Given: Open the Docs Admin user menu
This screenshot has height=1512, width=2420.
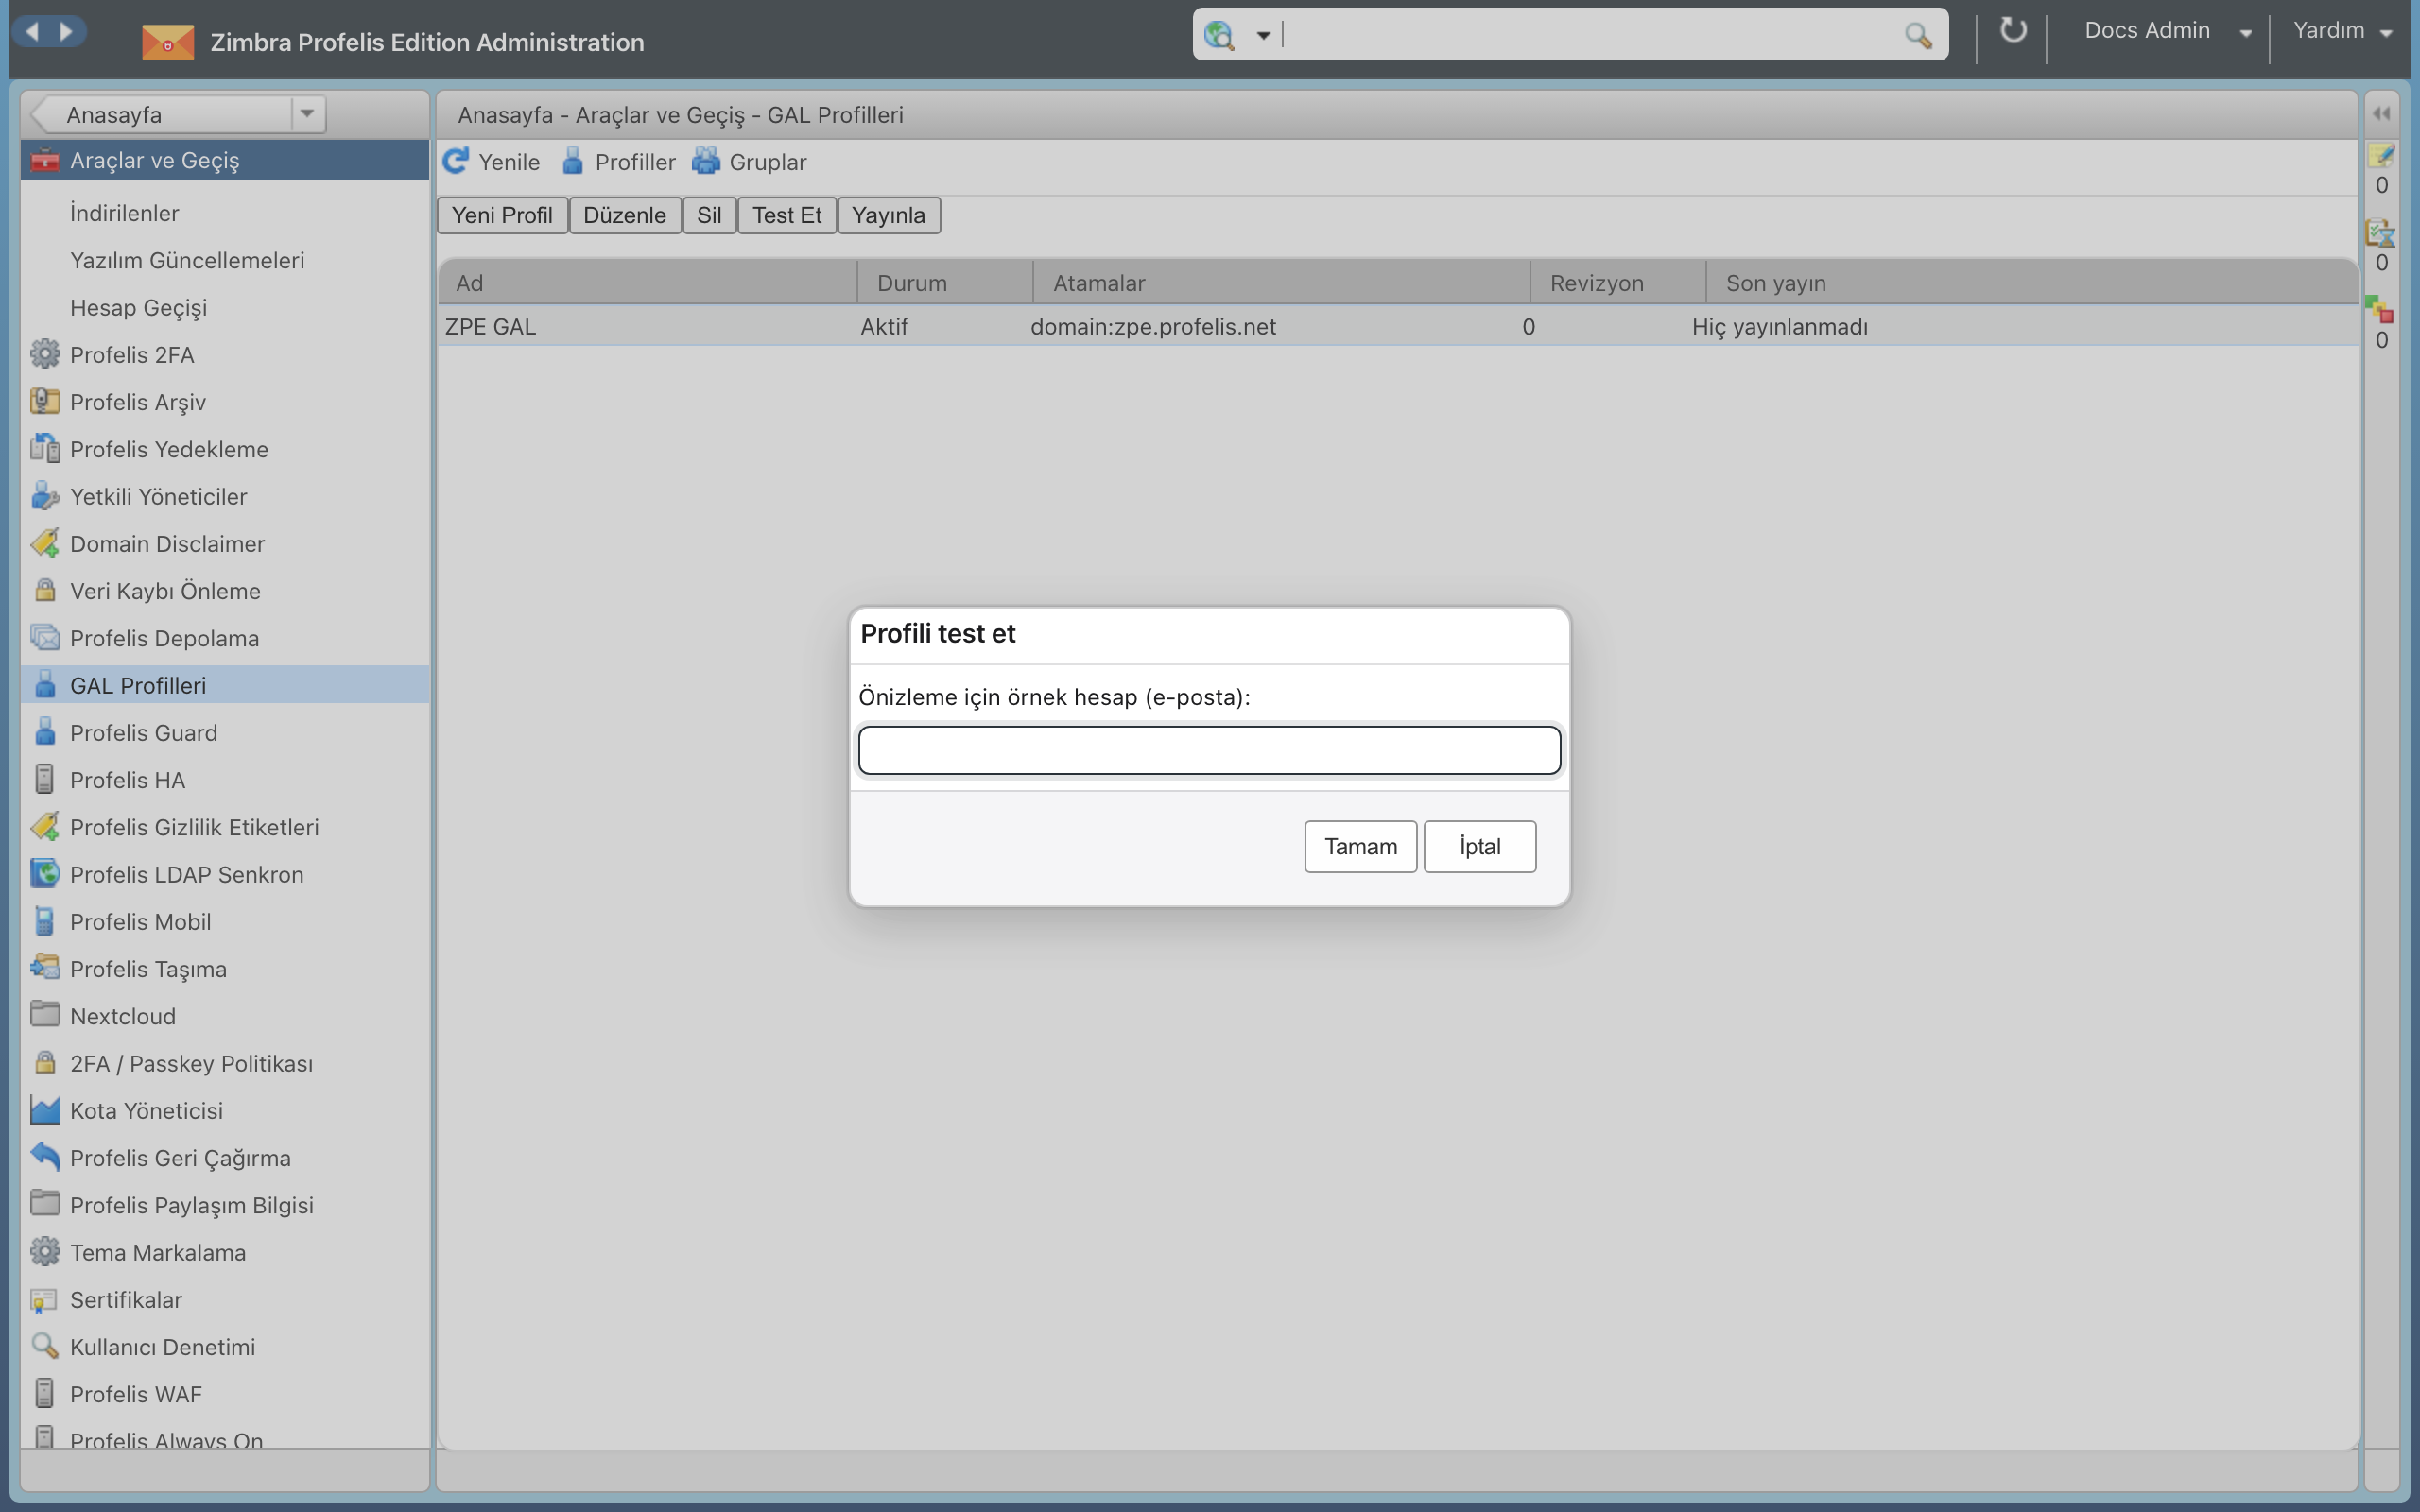Looking at the screenshot, I should 2166,31.
